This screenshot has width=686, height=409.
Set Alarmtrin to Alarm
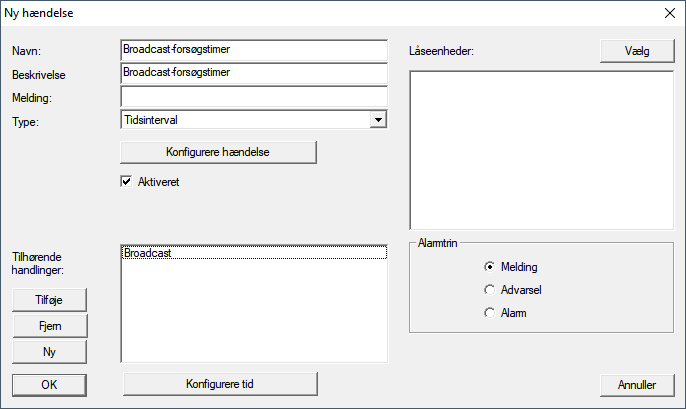click(x=489, y=313)
